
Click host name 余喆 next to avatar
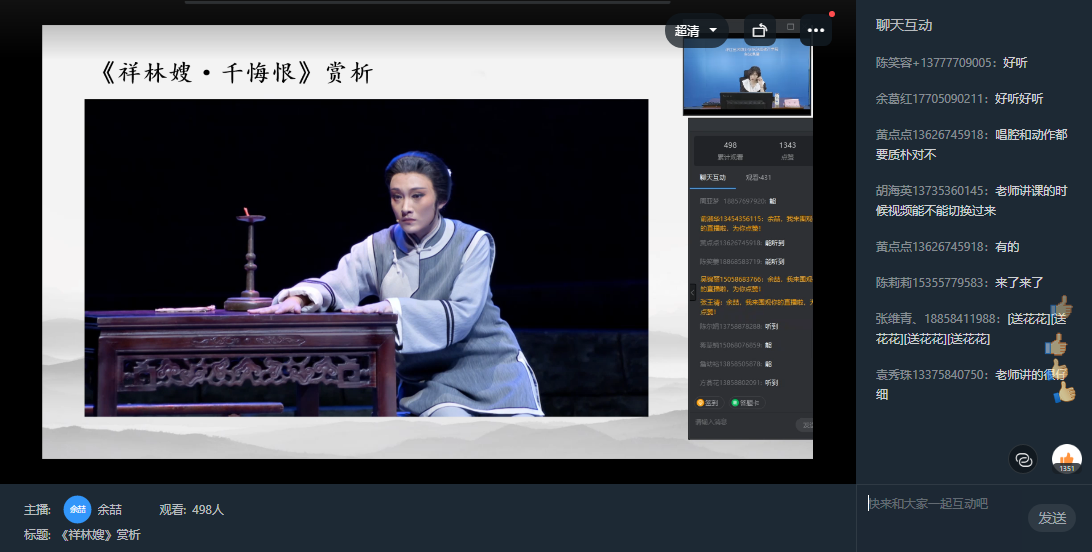click(x=109, y=510)
